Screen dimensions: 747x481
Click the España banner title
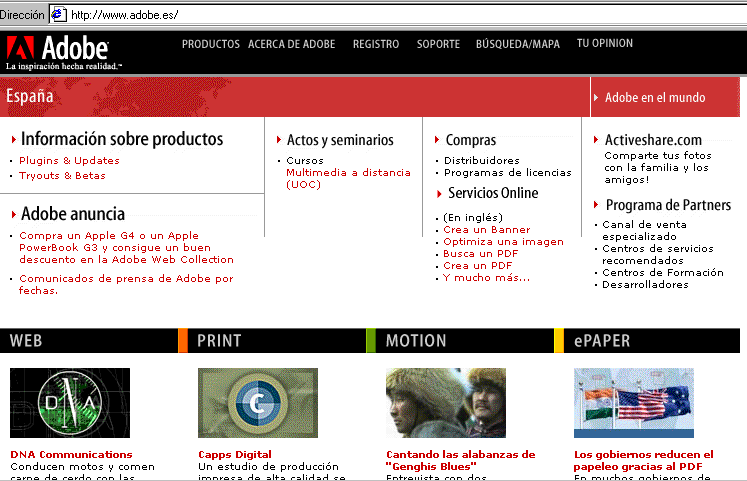point(30,96)
